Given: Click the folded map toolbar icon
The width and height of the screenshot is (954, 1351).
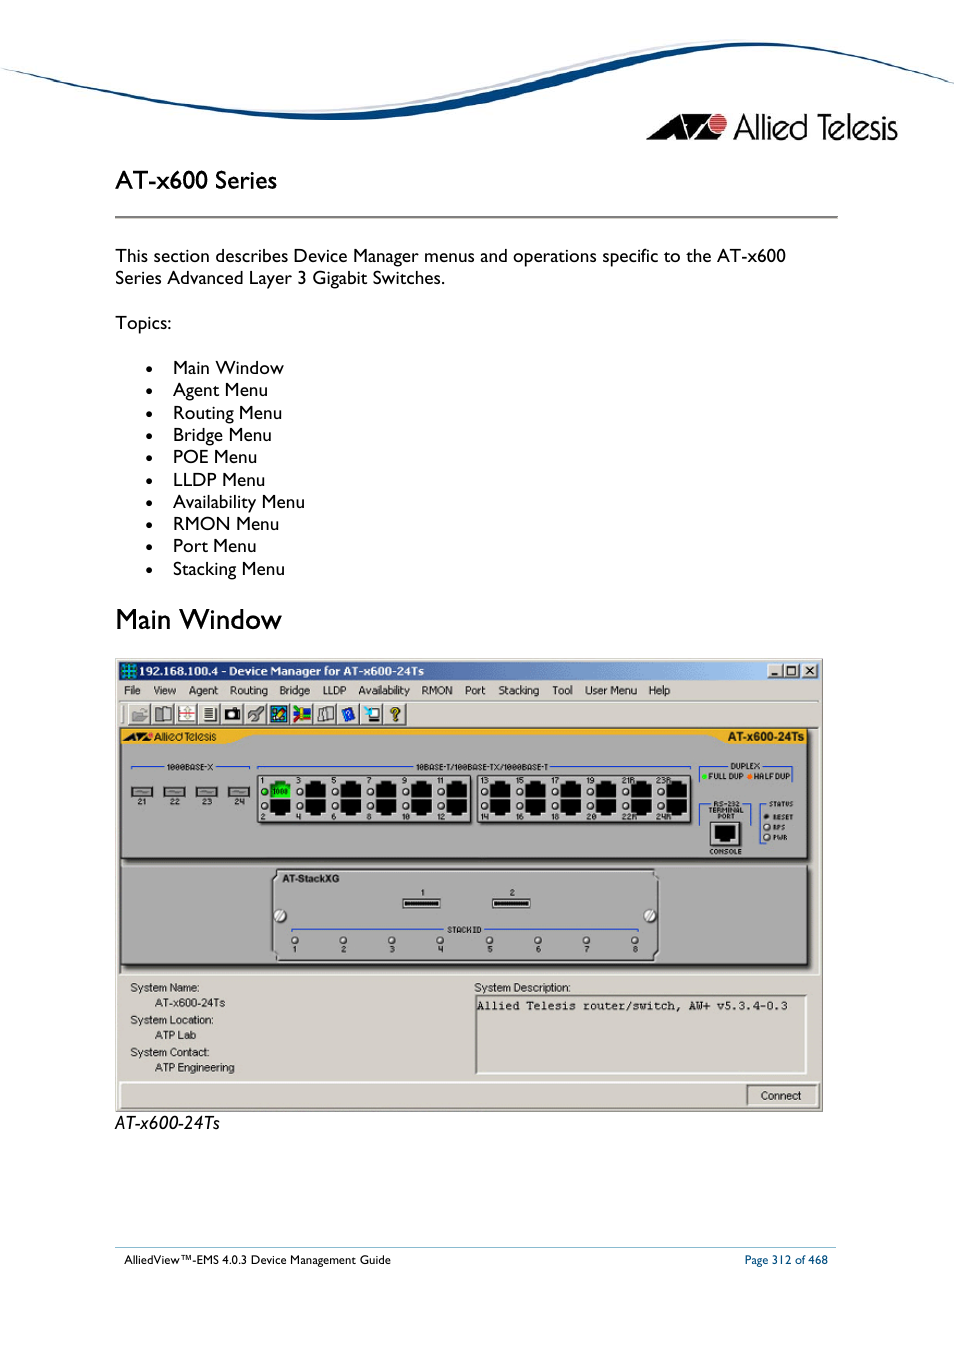Looking at the screenshot, I should tap(325, 714).
